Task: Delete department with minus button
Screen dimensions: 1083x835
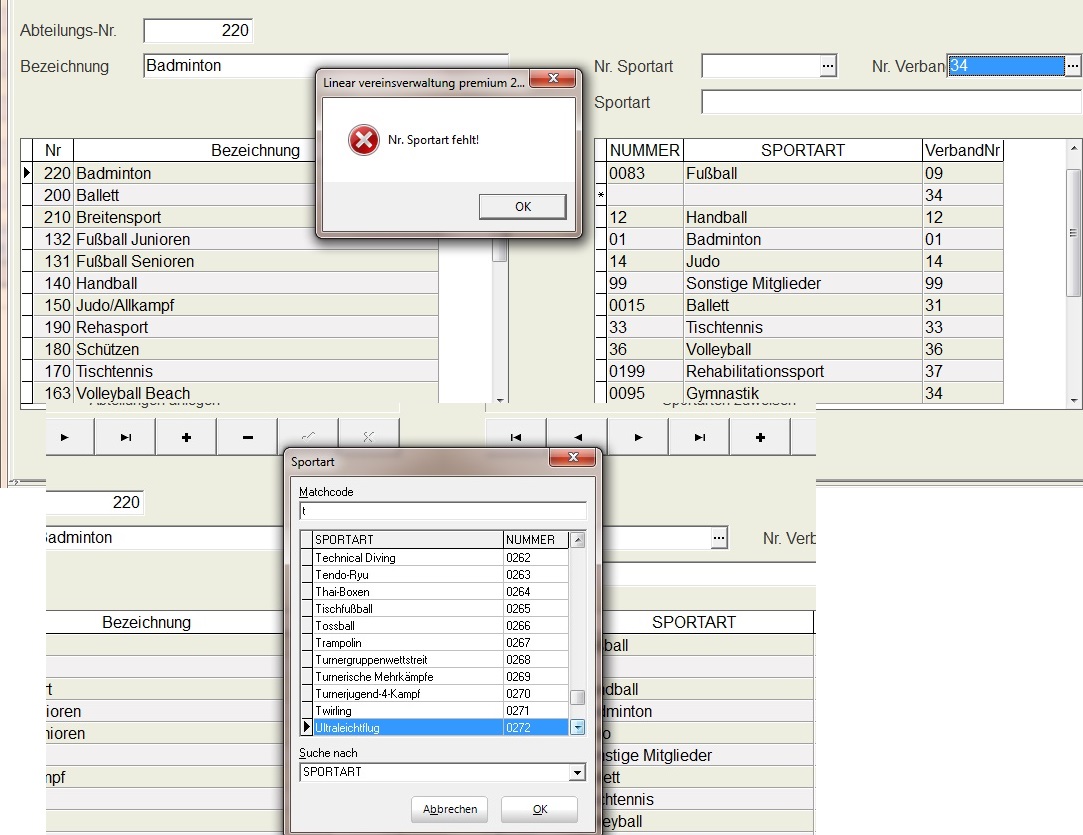Action: [247, 437]
